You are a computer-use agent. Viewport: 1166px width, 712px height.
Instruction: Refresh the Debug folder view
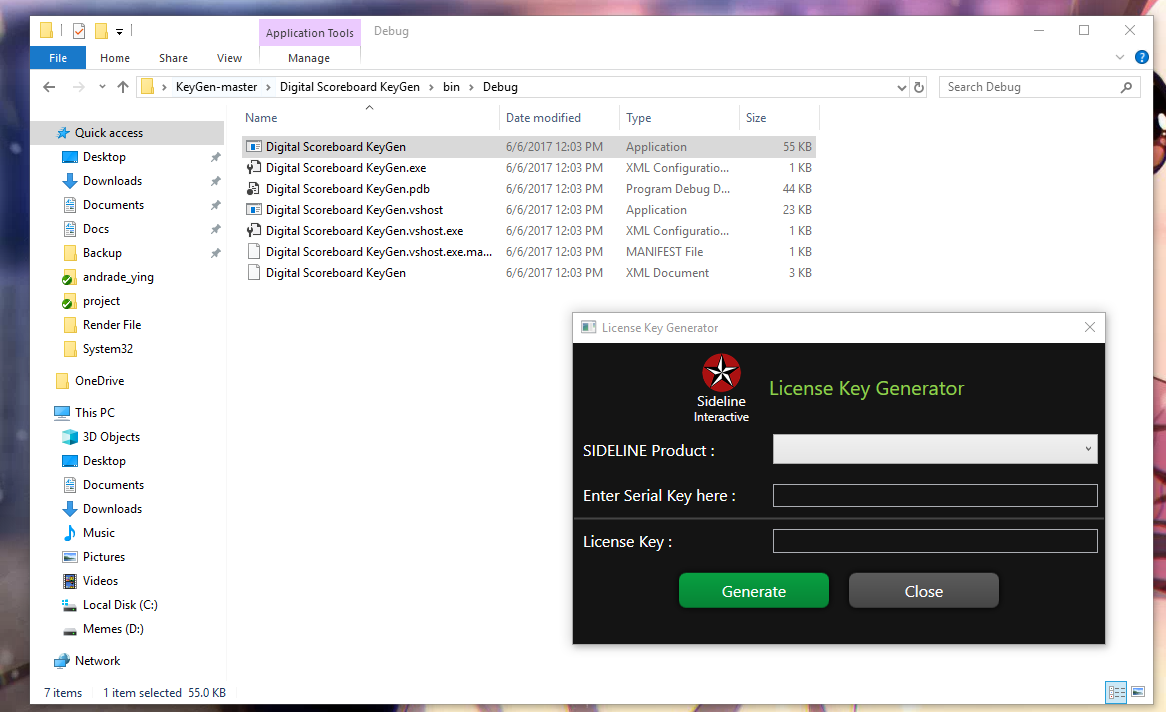919,87
